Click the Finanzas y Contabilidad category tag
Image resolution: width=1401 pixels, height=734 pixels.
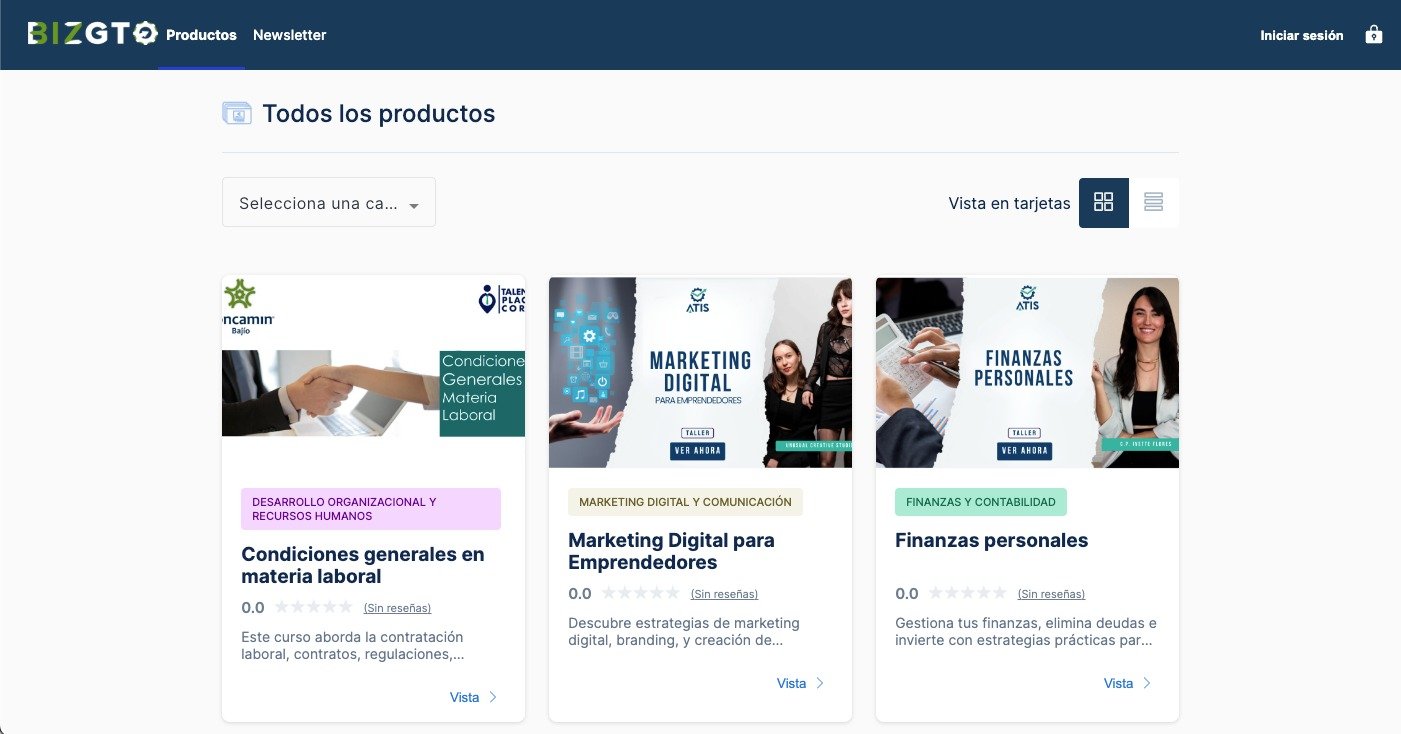(x=981, y=502)
